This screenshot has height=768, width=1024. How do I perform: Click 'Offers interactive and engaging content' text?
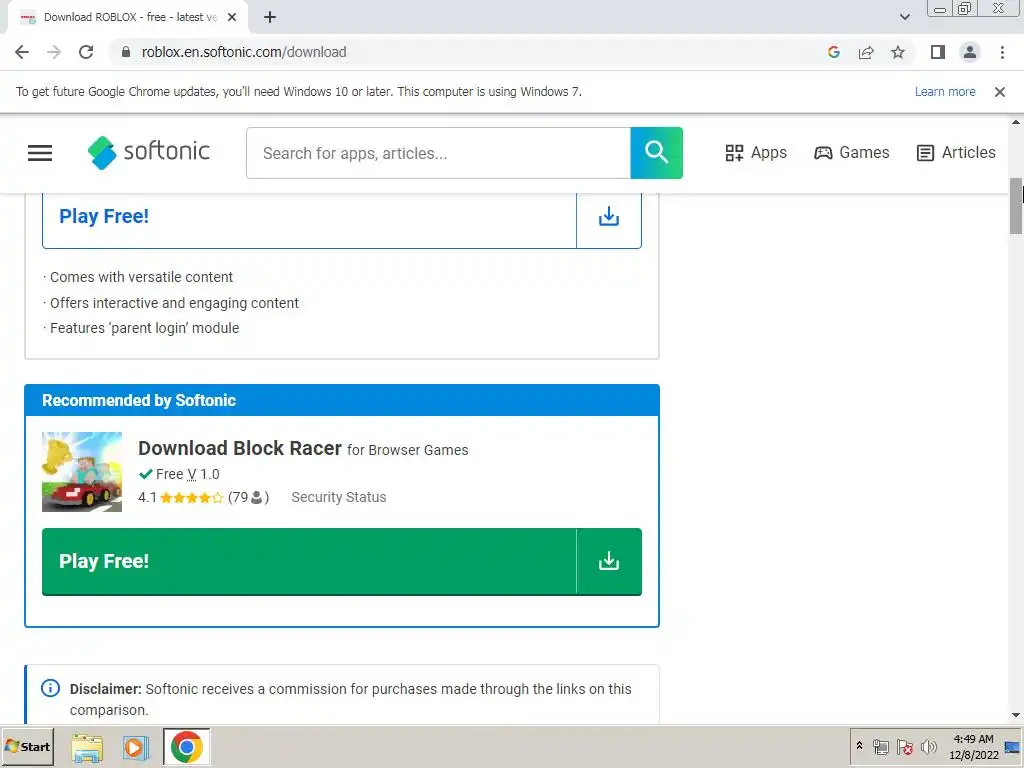pyautogui.click(x=174, y=303)
